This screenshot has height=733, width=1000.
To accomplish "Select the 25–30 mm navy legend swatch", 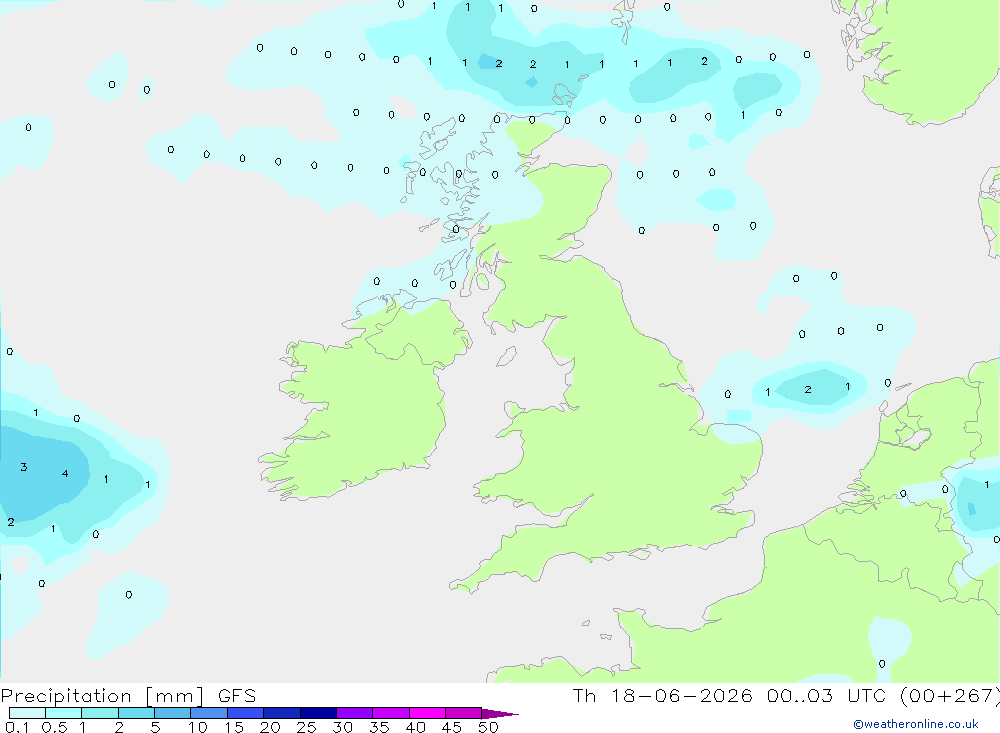I will tap(318, 713).
